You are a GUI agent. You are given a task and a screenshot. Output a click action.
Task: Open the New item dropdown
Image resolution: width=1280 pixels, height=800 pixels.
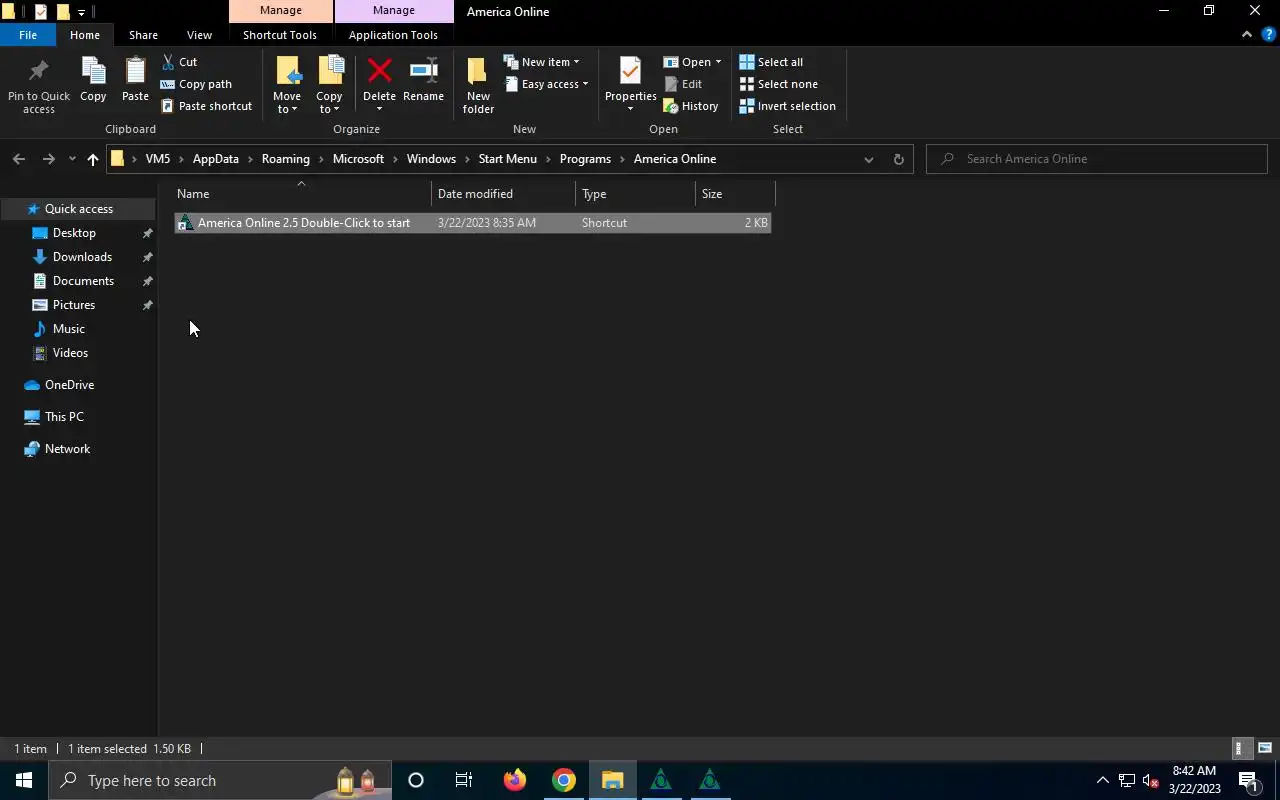click(541, 62)
